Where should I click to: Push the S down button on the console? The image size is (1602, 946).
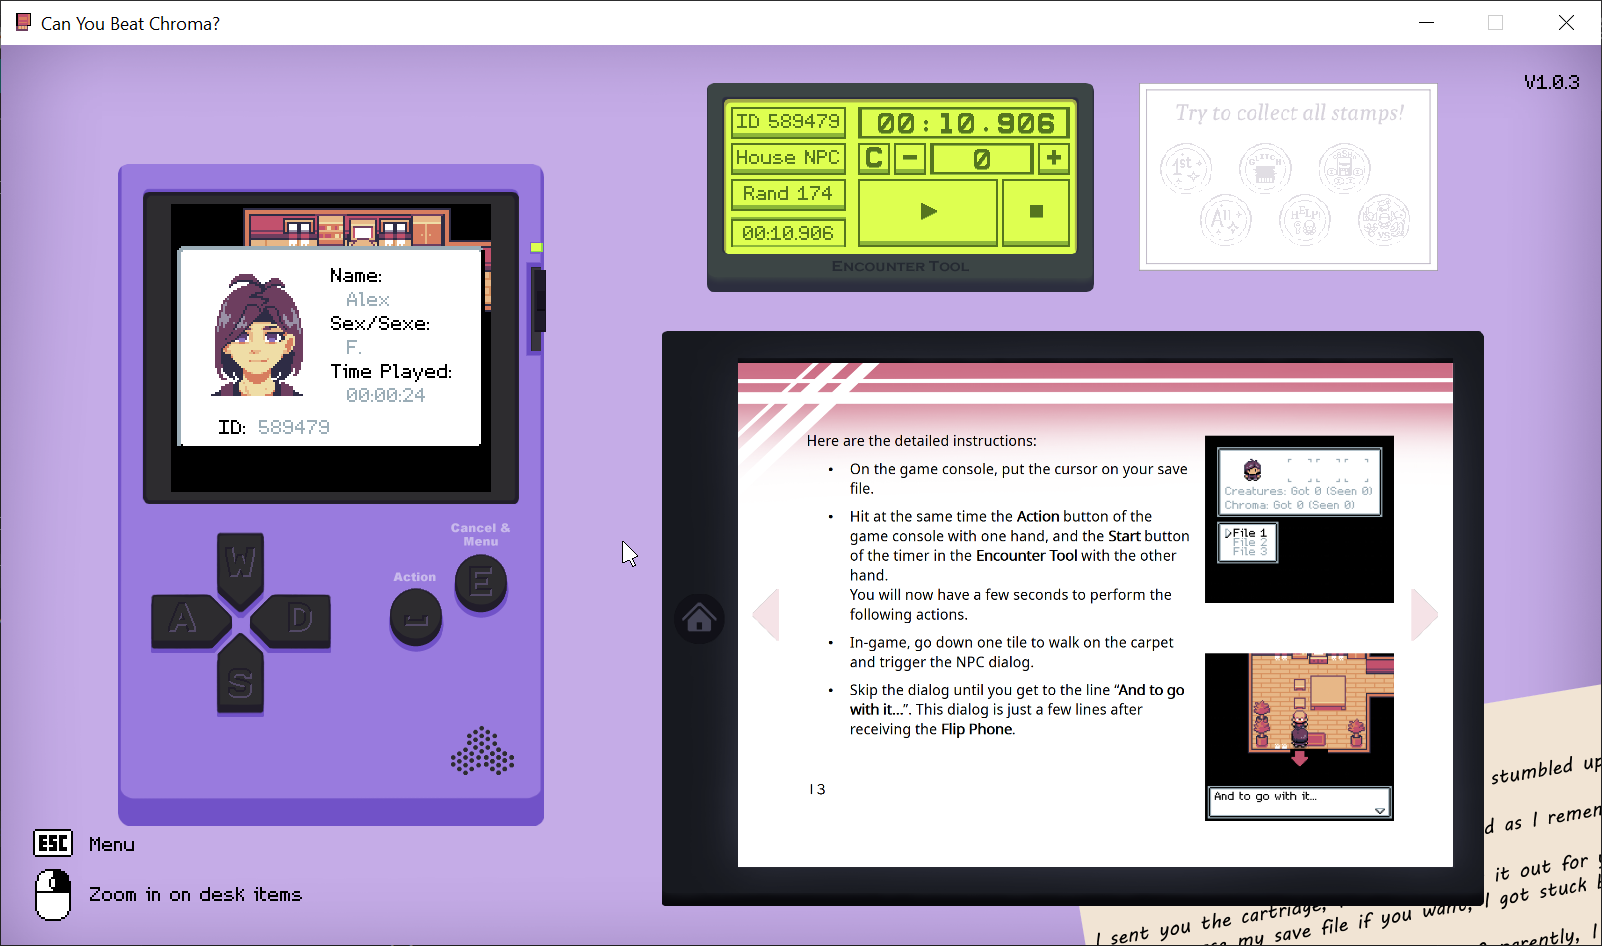point(241,676)
